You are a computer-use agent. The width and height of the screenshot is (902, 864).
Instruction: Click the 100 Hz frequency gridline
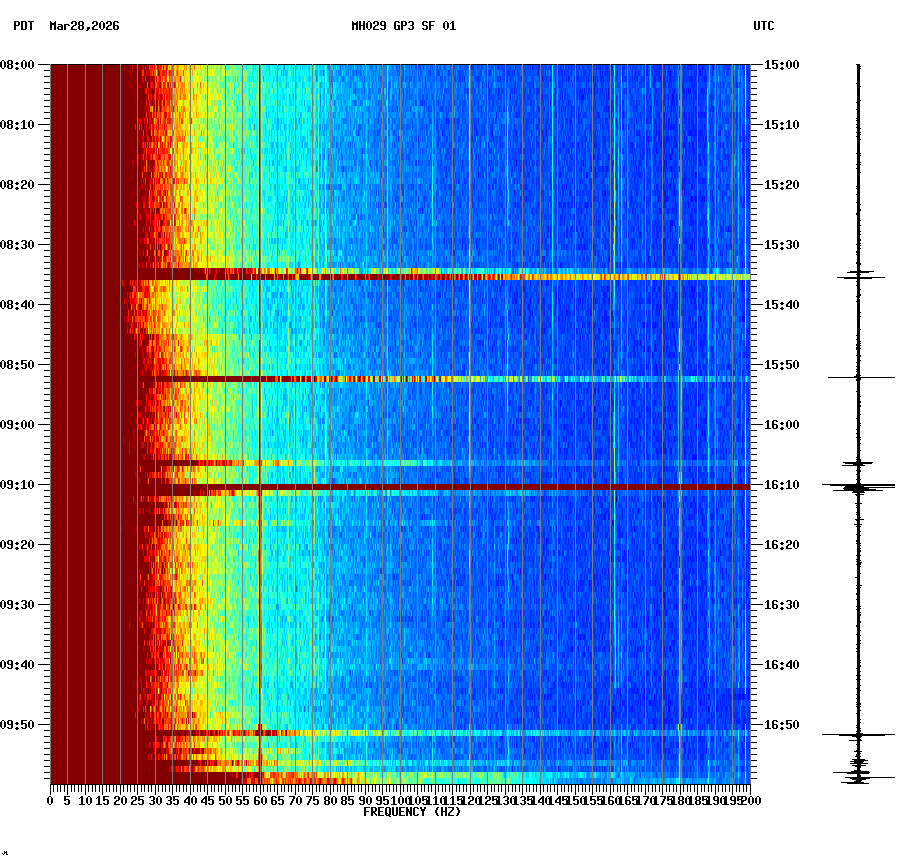point(399,400)
